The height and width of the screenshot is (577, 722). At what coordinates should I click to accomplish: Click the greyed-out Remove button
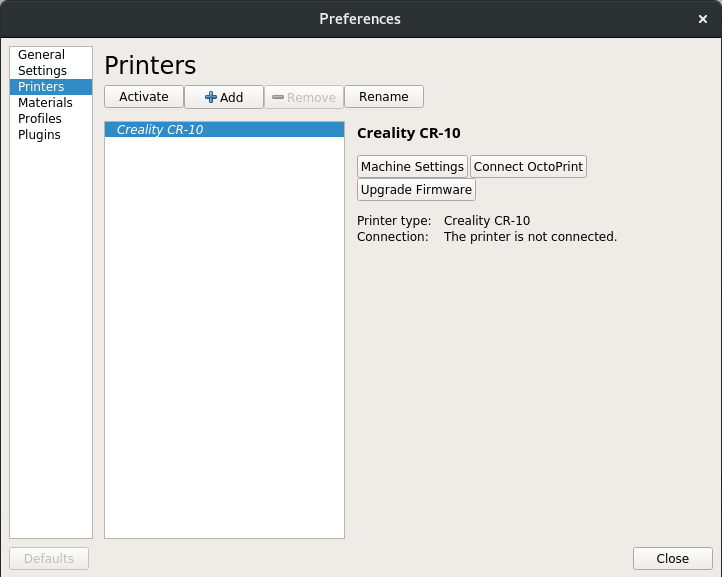304,97
